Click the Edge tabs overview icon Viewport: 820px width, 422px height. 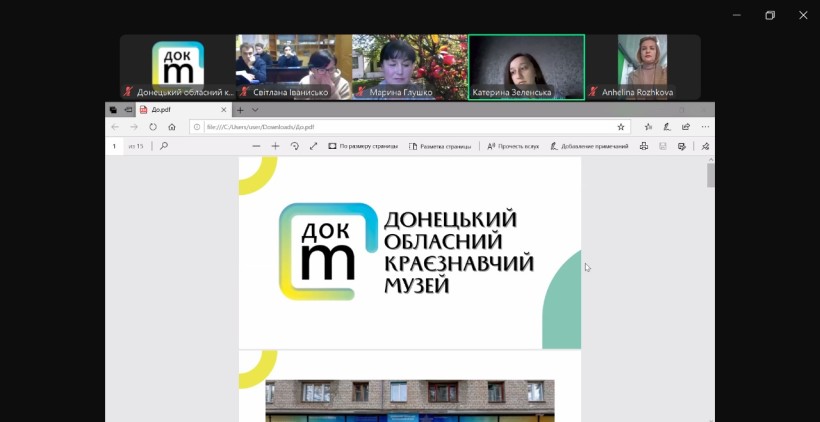(113, 110)
